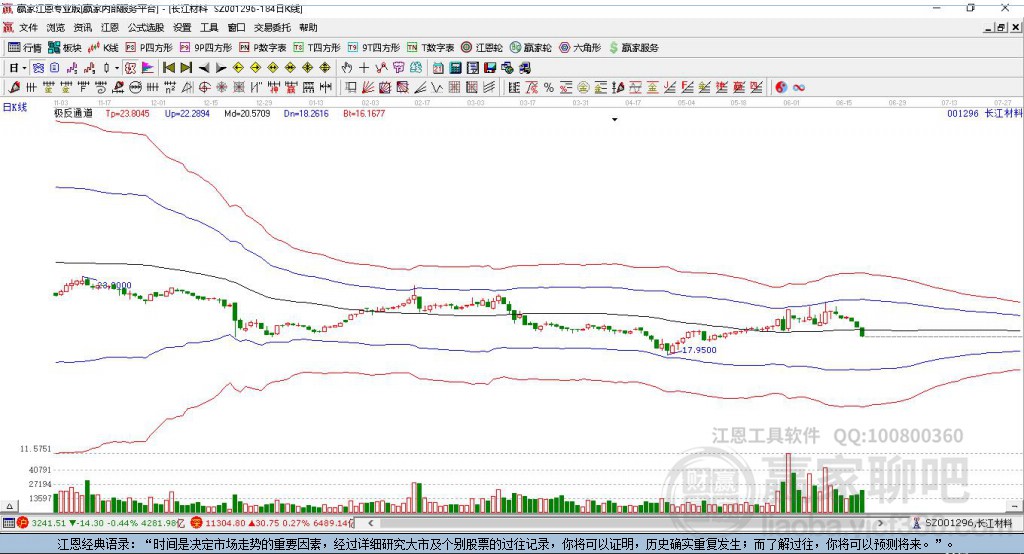
Task: Jump to first bar with green skip-back icon
Action: 168,68
